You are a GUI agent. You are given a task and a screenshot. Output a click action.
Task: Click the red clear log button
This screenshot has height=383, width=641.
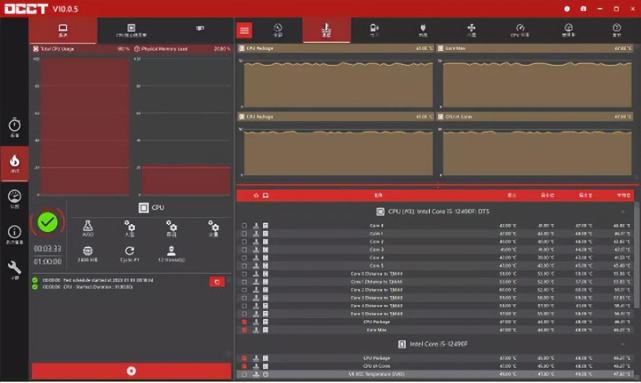pos(217,282)
